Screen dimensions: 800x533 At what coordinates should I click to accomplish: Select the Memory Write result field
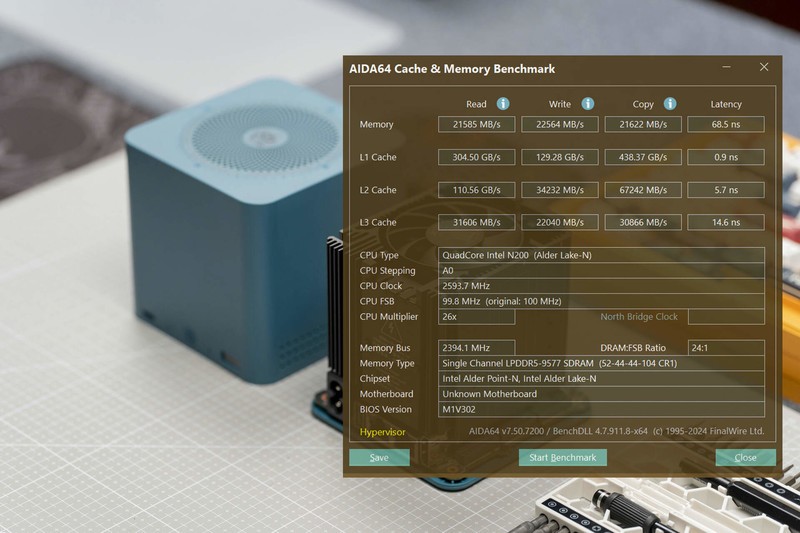(x=560, y=125)
